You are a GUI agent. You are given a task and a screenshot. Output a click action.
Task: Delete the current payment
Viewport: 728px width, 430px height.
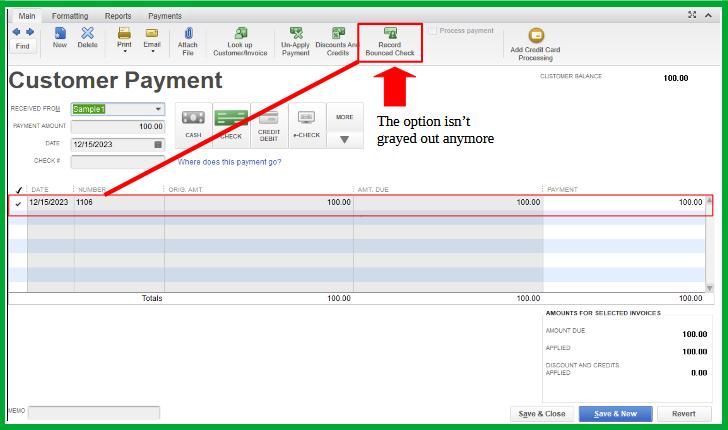(x=87, y=38)
